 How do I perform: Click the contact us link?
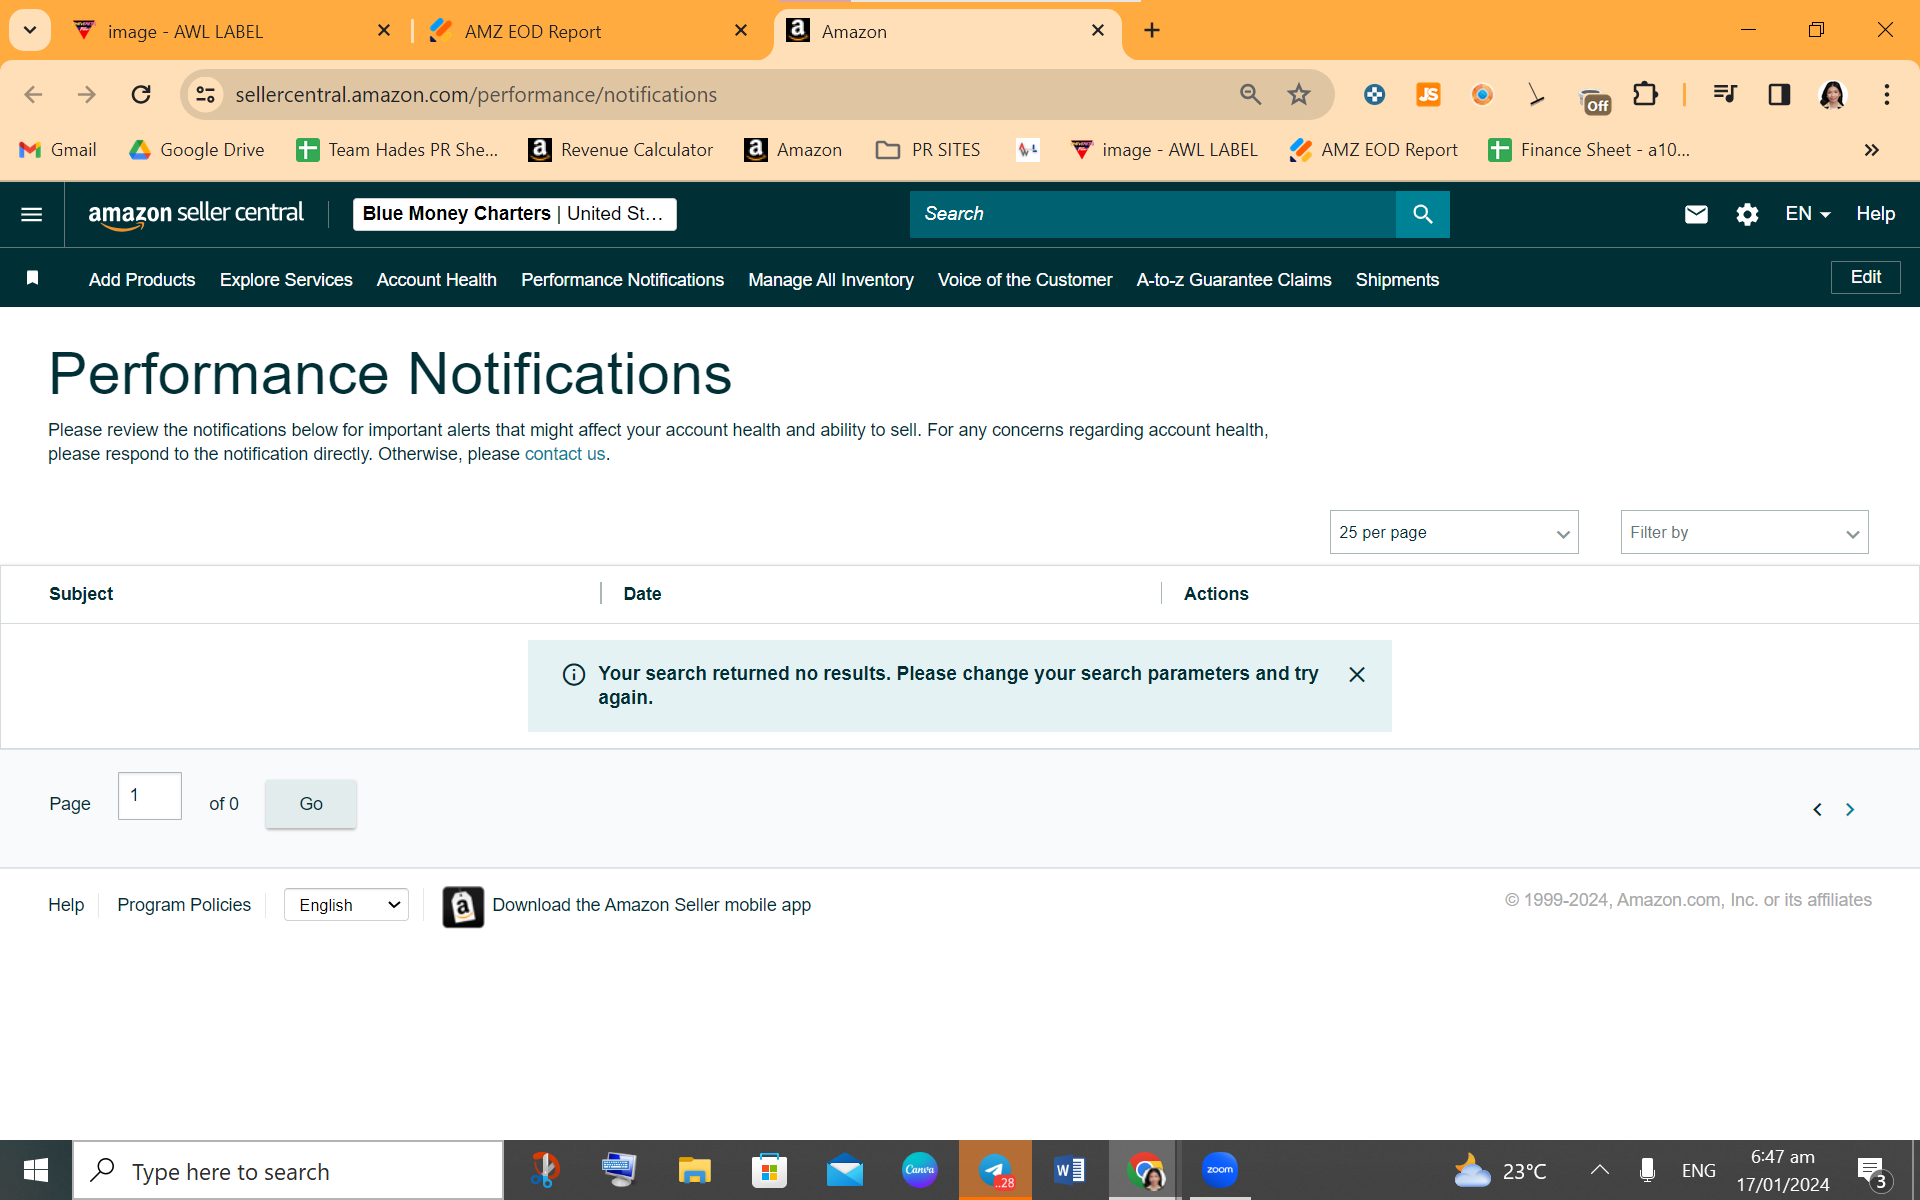565,454
